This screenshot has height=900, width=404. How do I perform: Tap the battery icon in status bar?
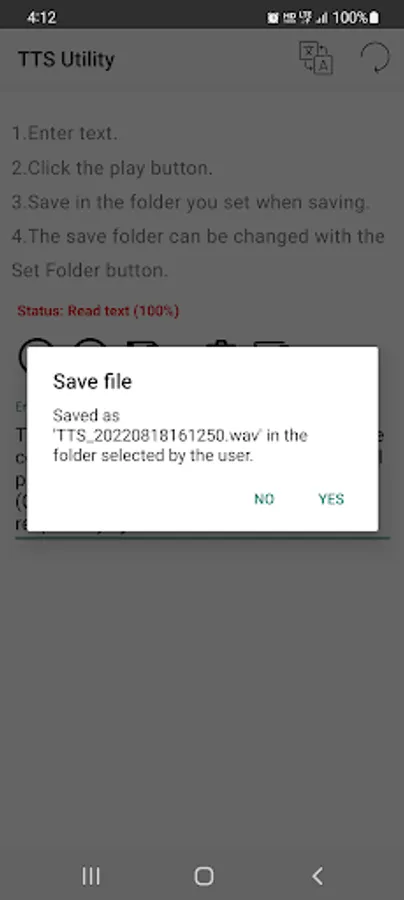374,18
